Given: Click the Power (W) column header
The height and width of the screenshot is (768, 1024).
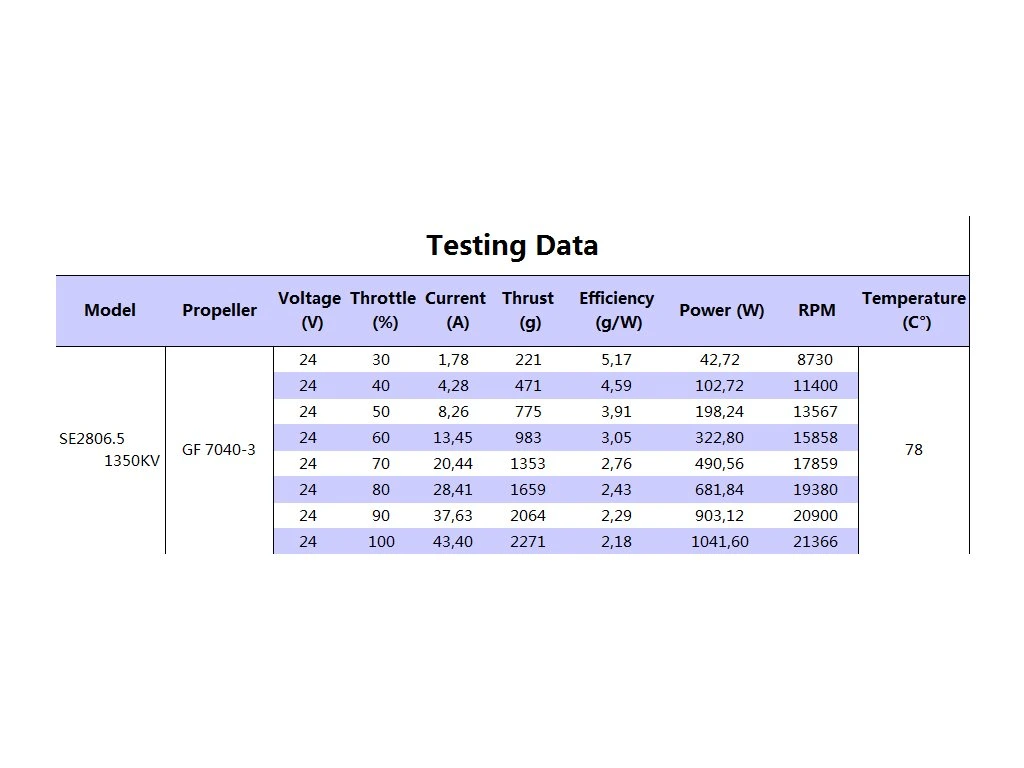Looking at the screenshot, I should pyautogui.click(x=722, y=310).
